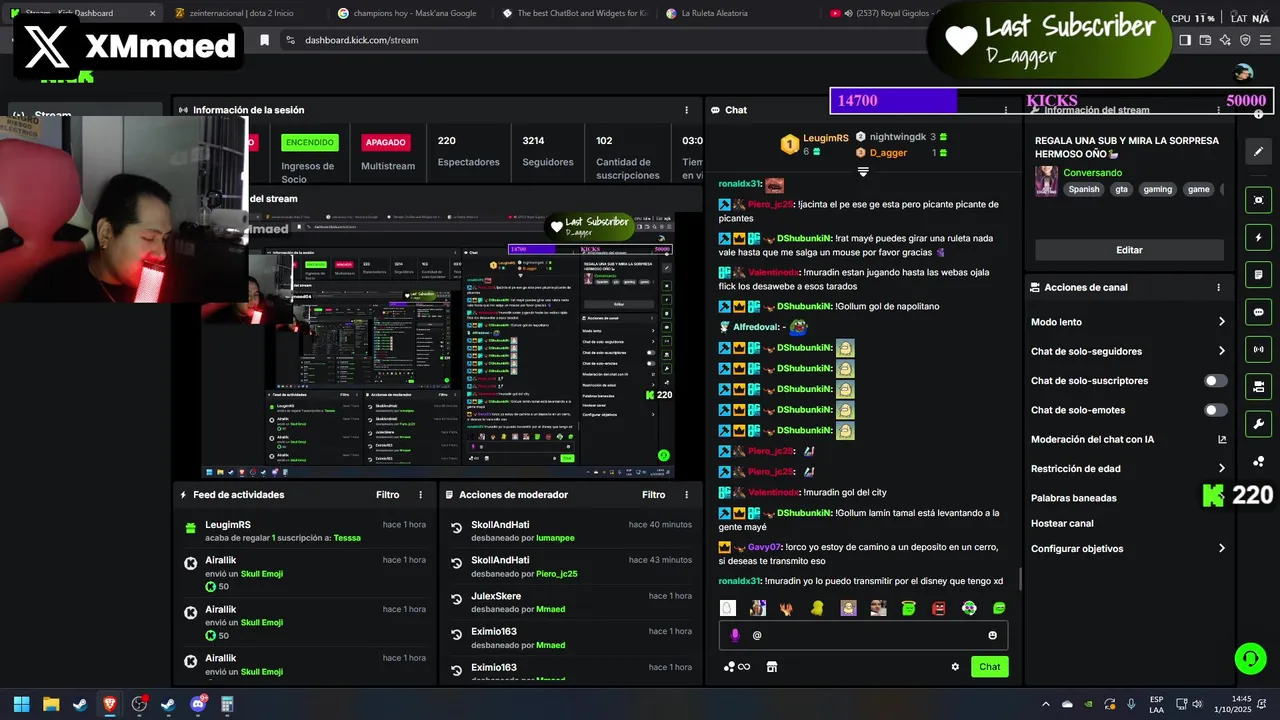
Task: Open File Explorer from the taskbar
Action: click(51, 704)
